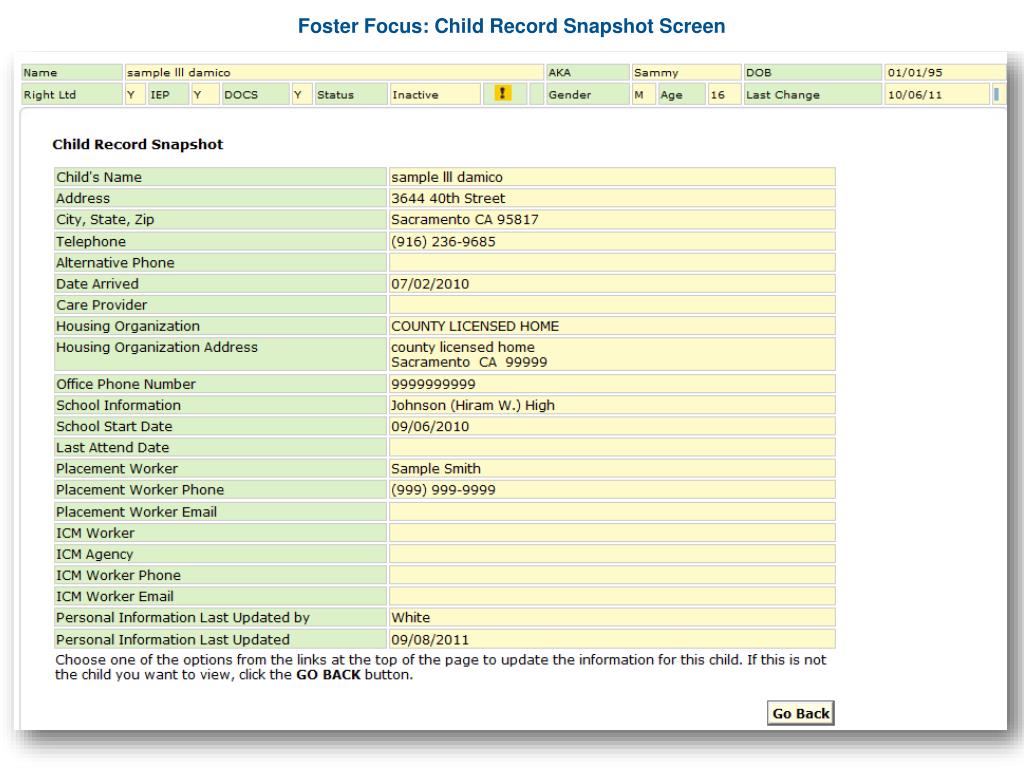The height and width of the screenshot is (768, 1024).
Task: Click last updated date 09/08/2011
Action: [430, 639]
